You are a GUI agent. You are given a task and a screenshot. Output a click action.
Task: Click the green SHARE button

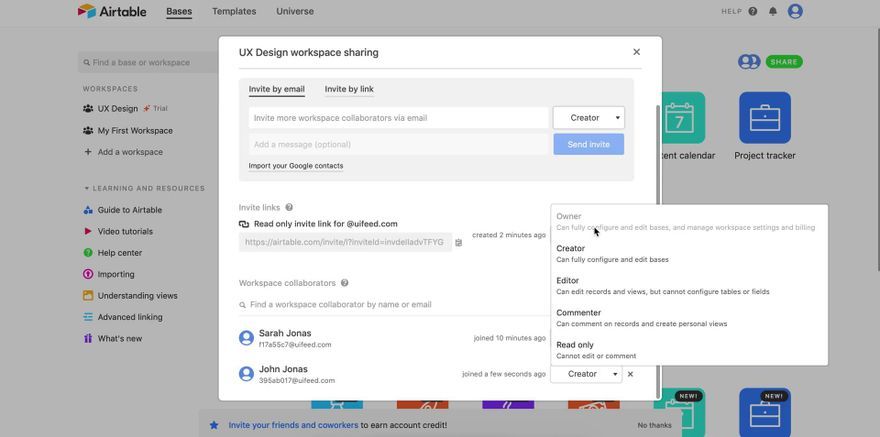(784, 62)
